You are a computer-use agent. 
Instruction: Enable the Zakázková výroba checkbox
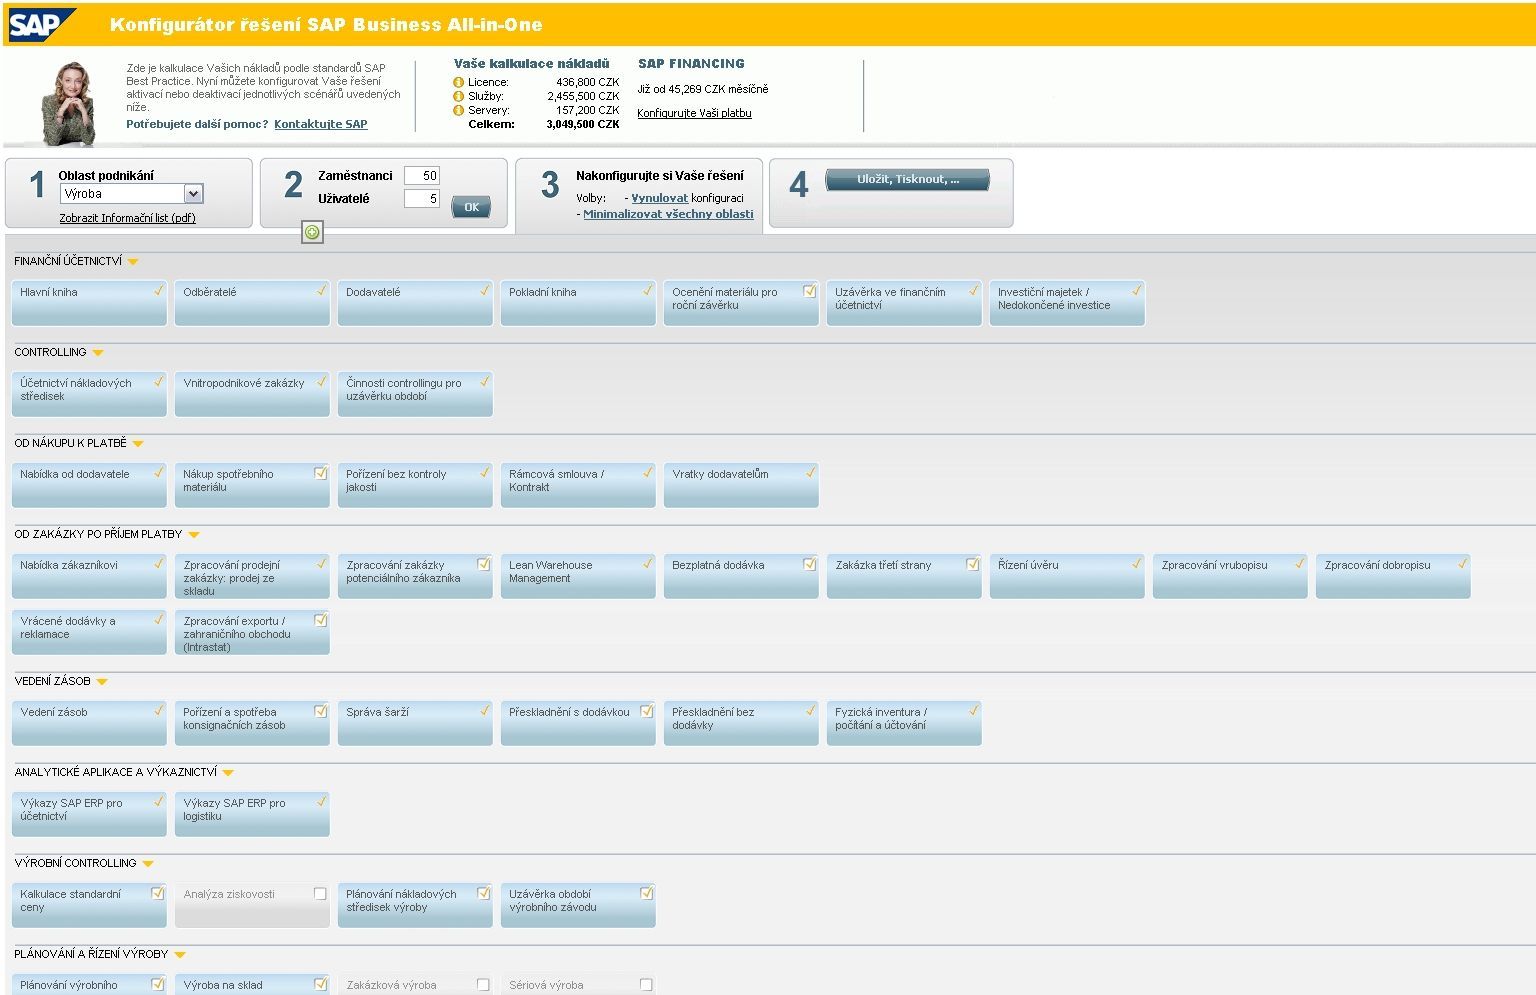pyautogui.click(x=483, y=985)
